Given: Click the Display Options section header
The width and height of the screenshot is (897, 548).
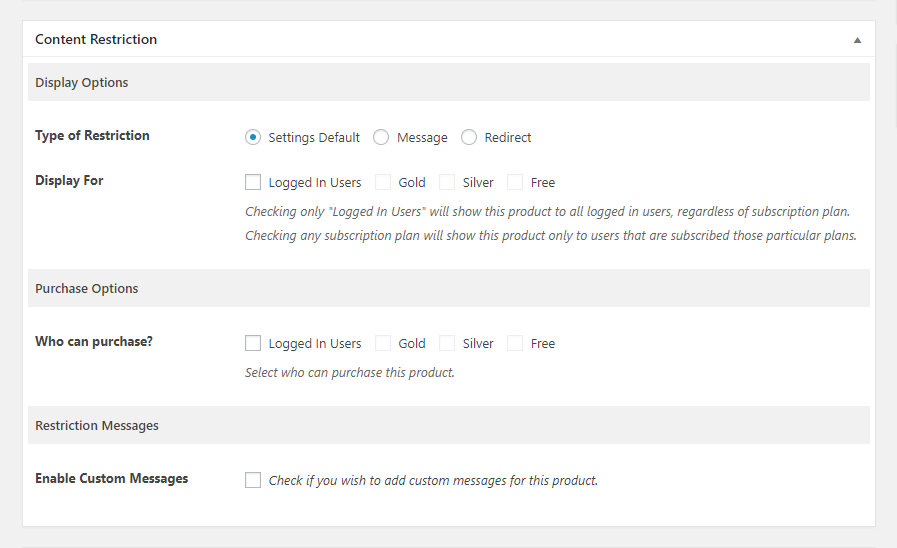Looking at the screenshot, I should pyautogui.click(x=448, y=82).
